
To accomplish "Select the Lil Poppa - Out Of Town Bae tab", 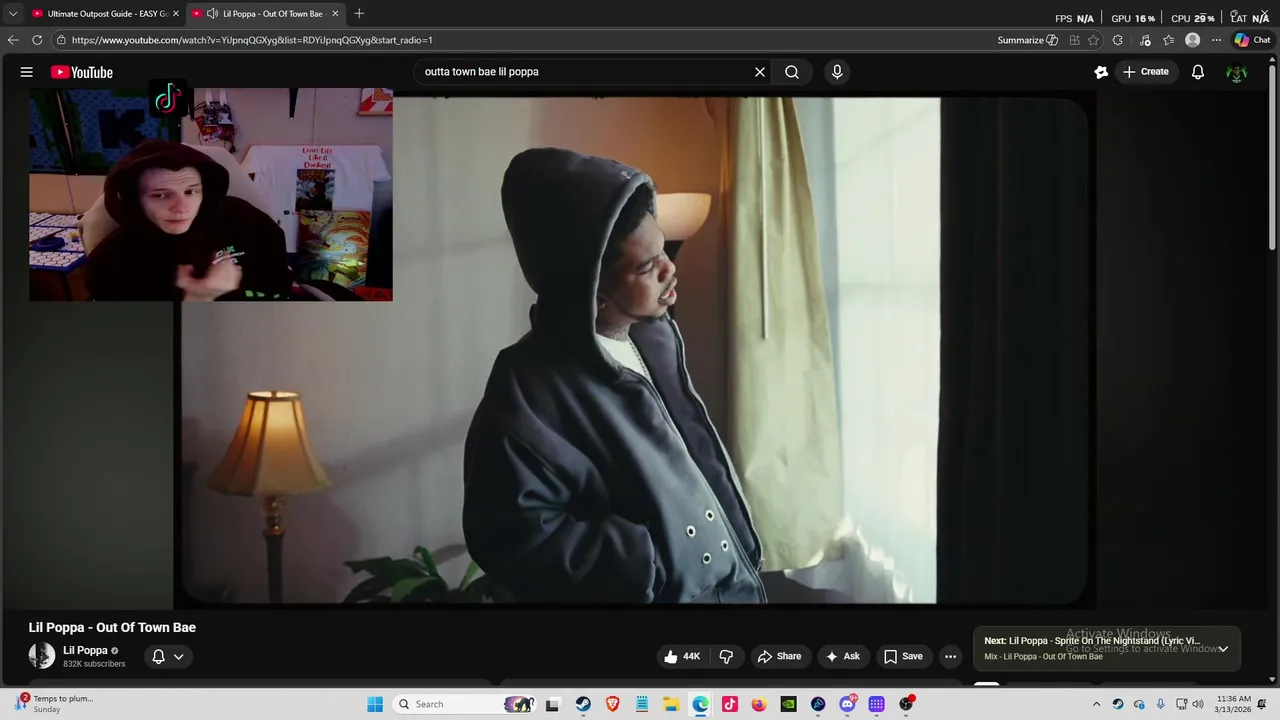I will tap(265, 14).
